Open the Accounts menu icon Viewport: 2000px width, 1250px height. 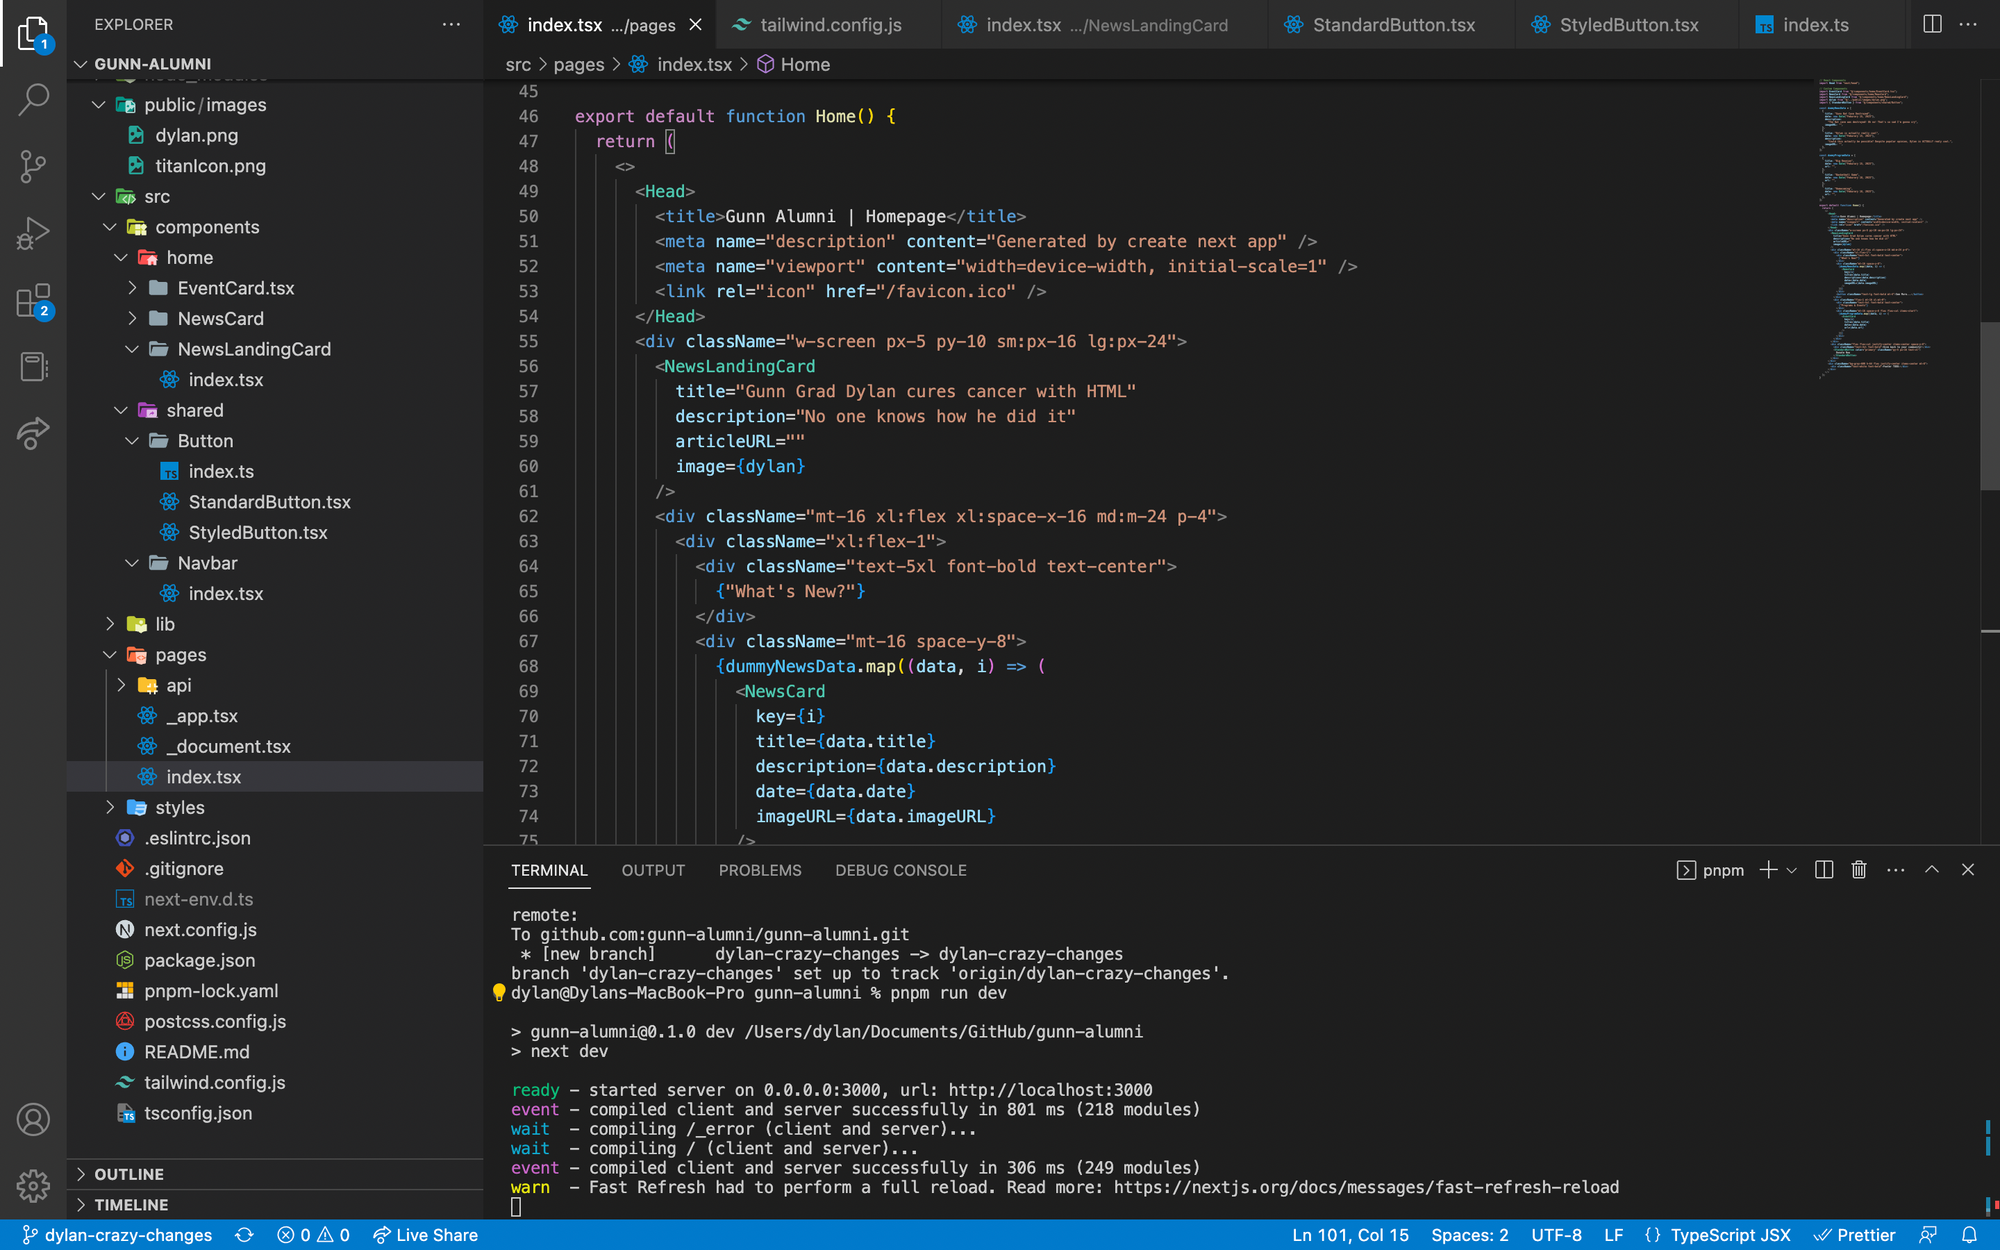click(33, 1119)
